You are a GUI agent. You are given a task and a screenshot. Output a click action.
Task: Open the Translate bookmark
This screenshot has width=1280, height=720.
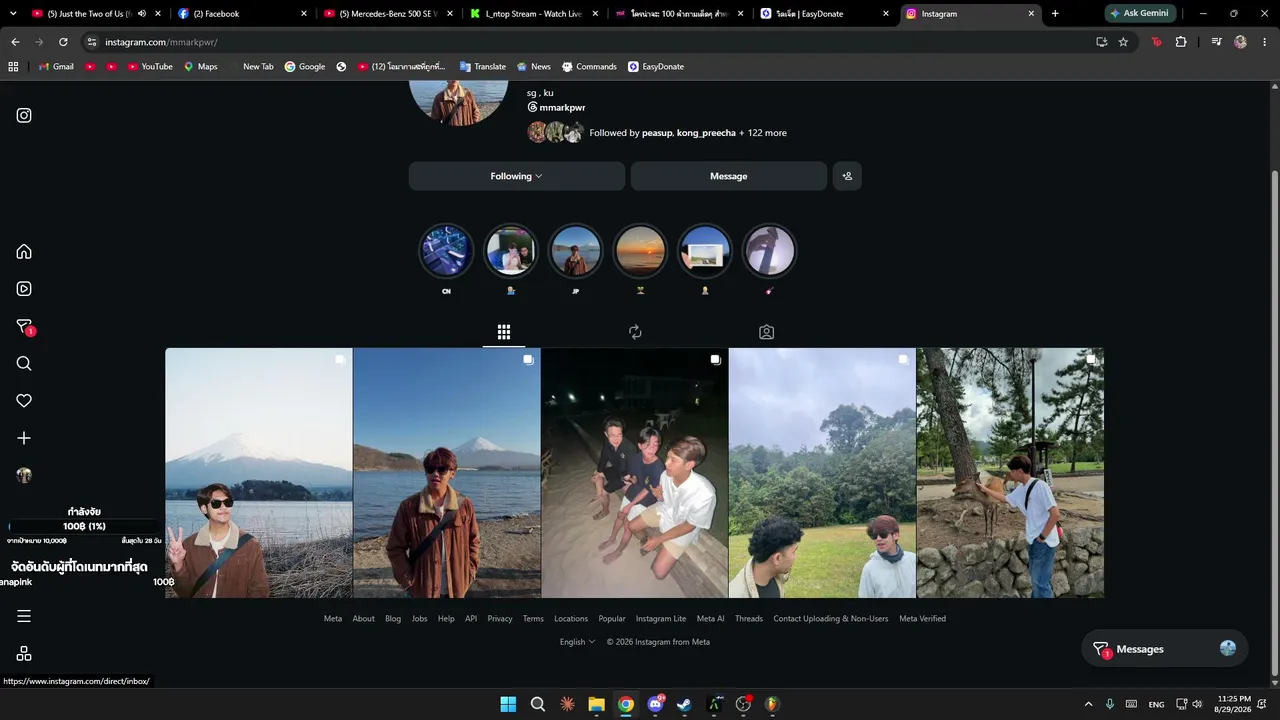coord(482,67)
